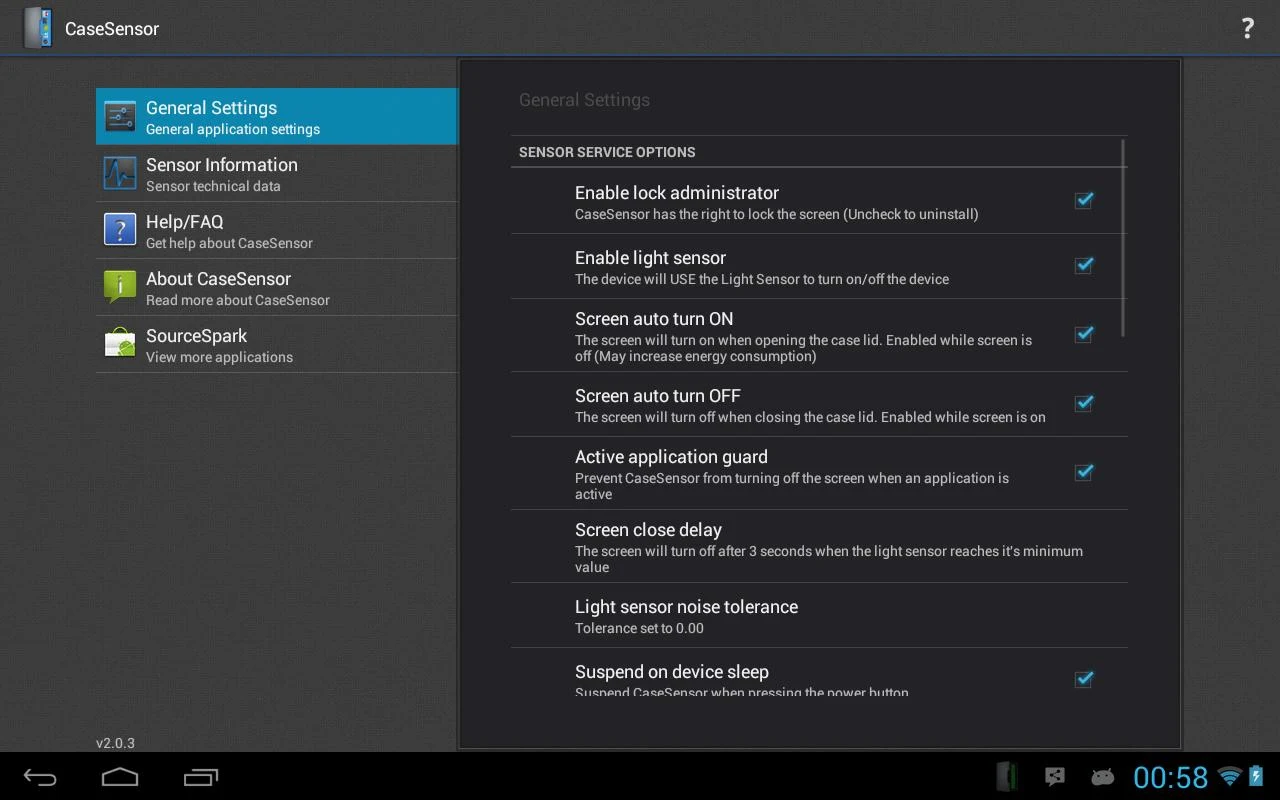Click the SourceSpark market bag icon
The height and width of the screenshot is (800, 1280).
[x=120, y=344]
